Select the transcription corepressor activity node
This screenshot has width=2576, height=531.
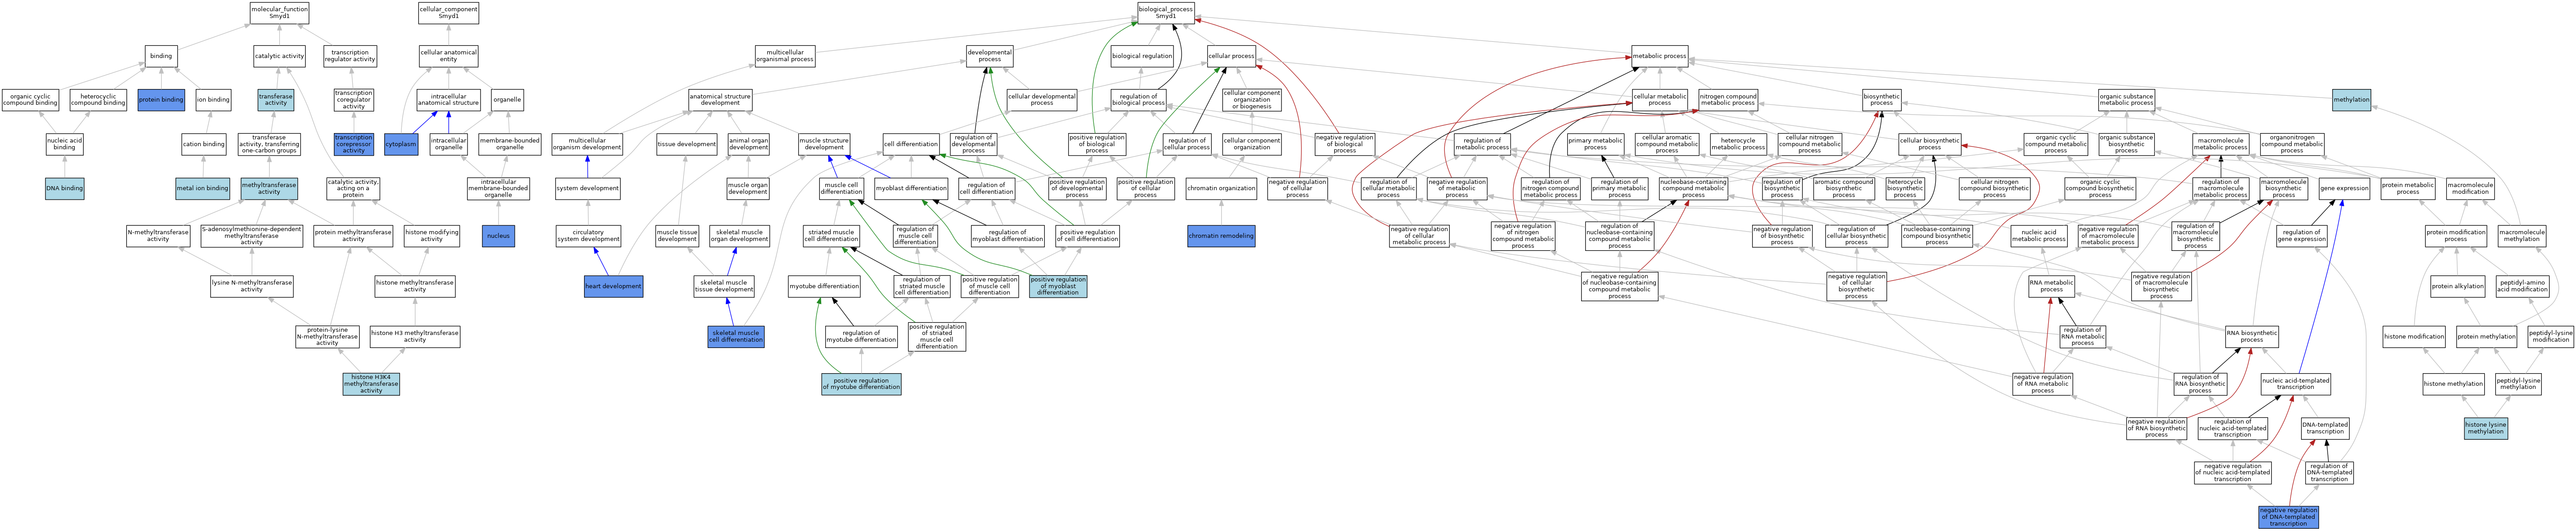click(x=353, y=144)
